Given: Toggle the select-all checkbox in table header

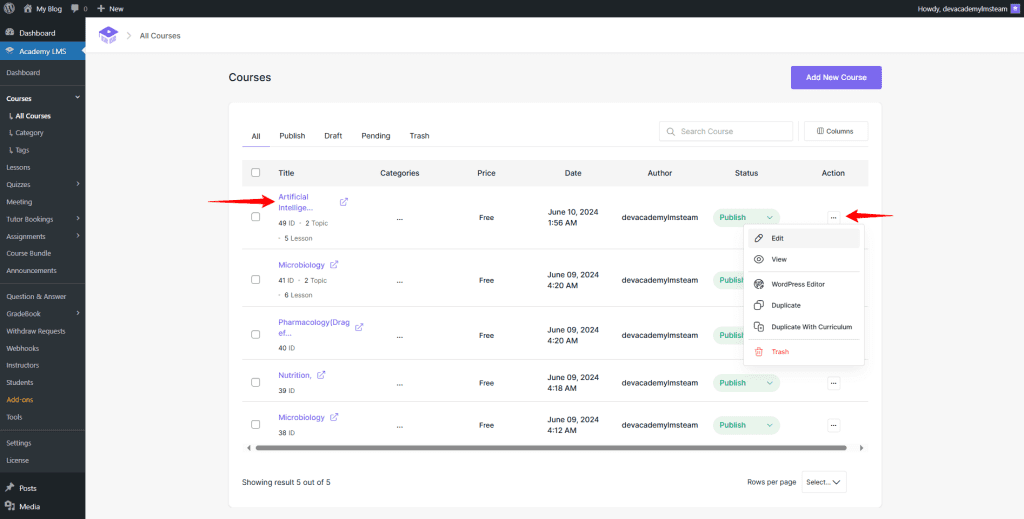Looking at the screenshot, I should coord(256,173).
